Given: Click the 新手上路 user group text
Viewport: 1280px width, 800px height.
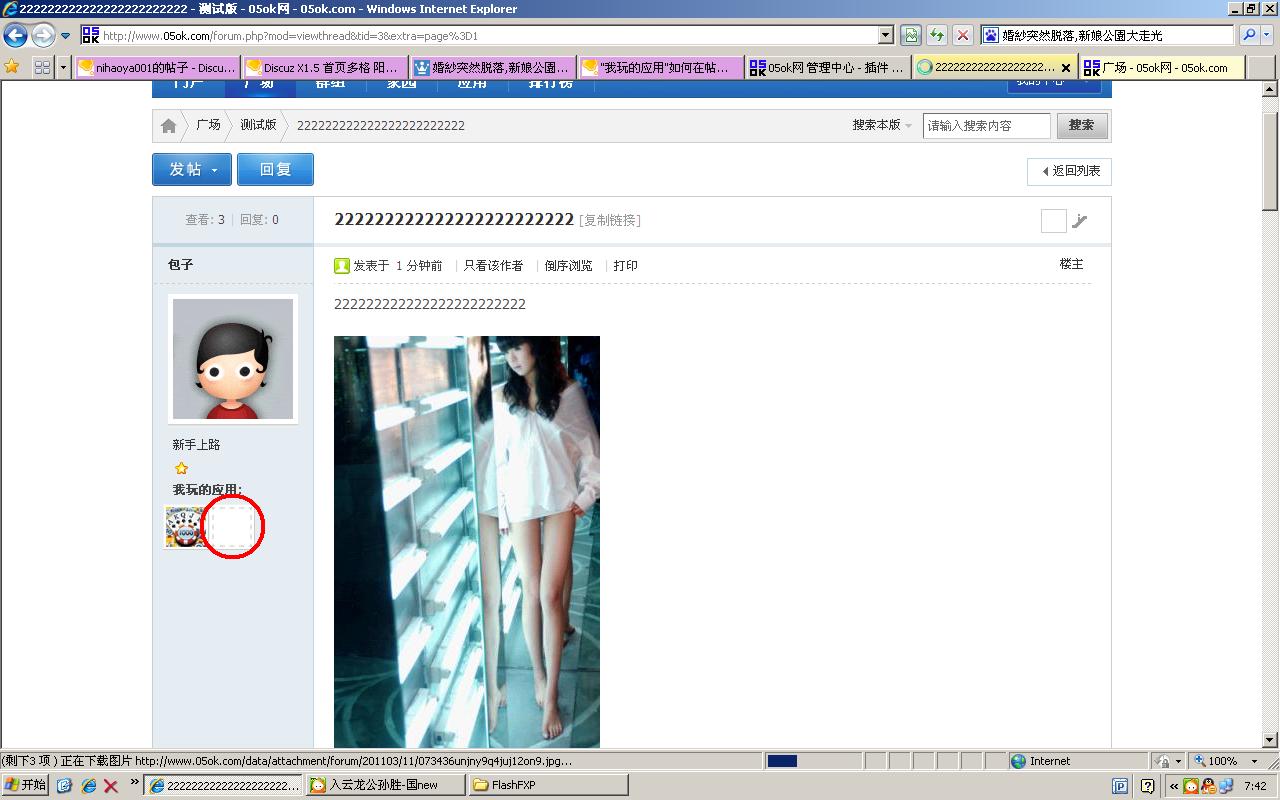Looking at the screenshot, I should (x=196, y=445).
